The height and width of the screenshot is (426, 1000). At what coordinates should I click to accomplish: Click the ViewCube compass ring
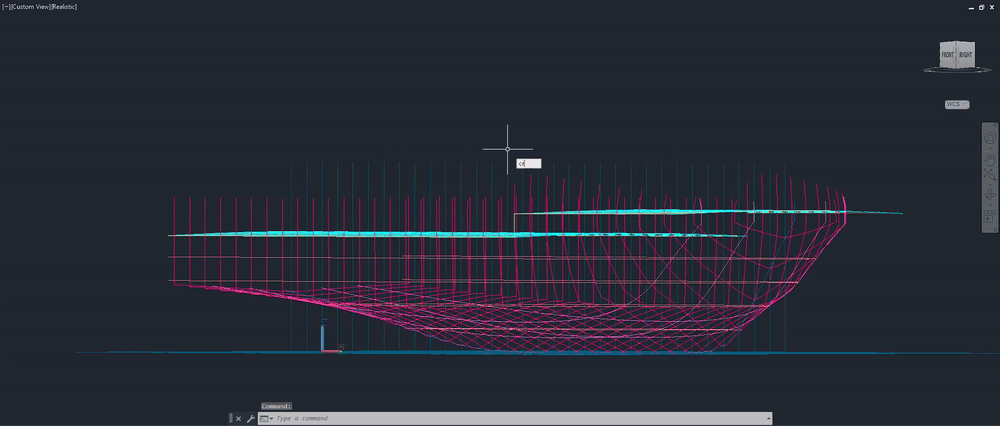tap(957, 70)
